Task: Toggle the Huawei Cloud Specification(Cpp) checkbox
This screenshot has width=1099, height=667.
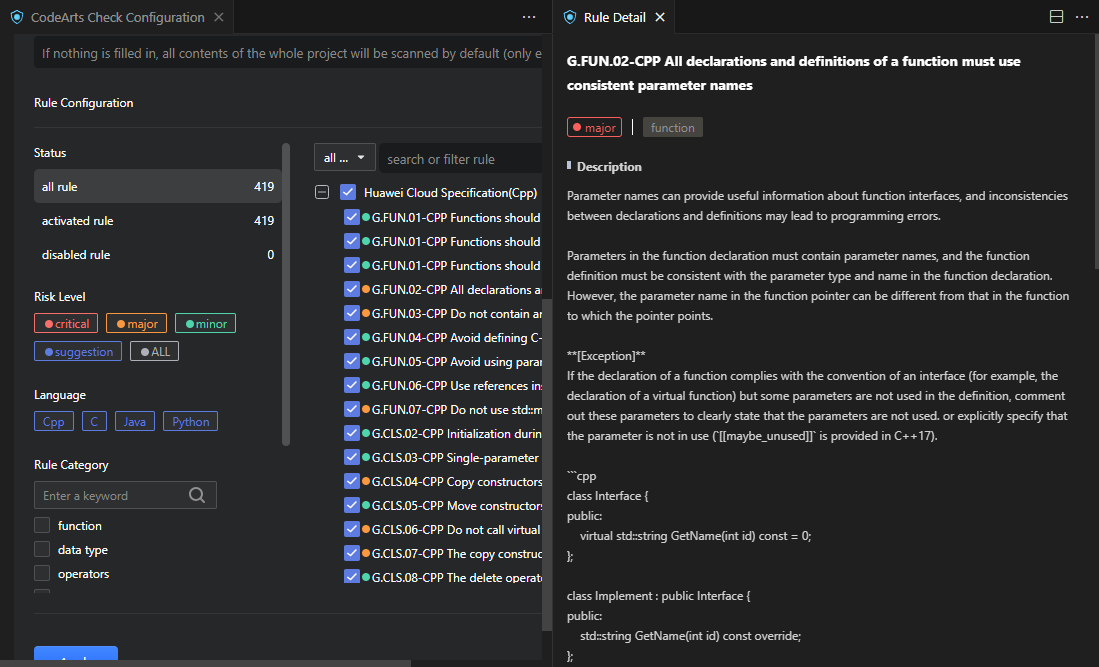Action: coord(348,192)
